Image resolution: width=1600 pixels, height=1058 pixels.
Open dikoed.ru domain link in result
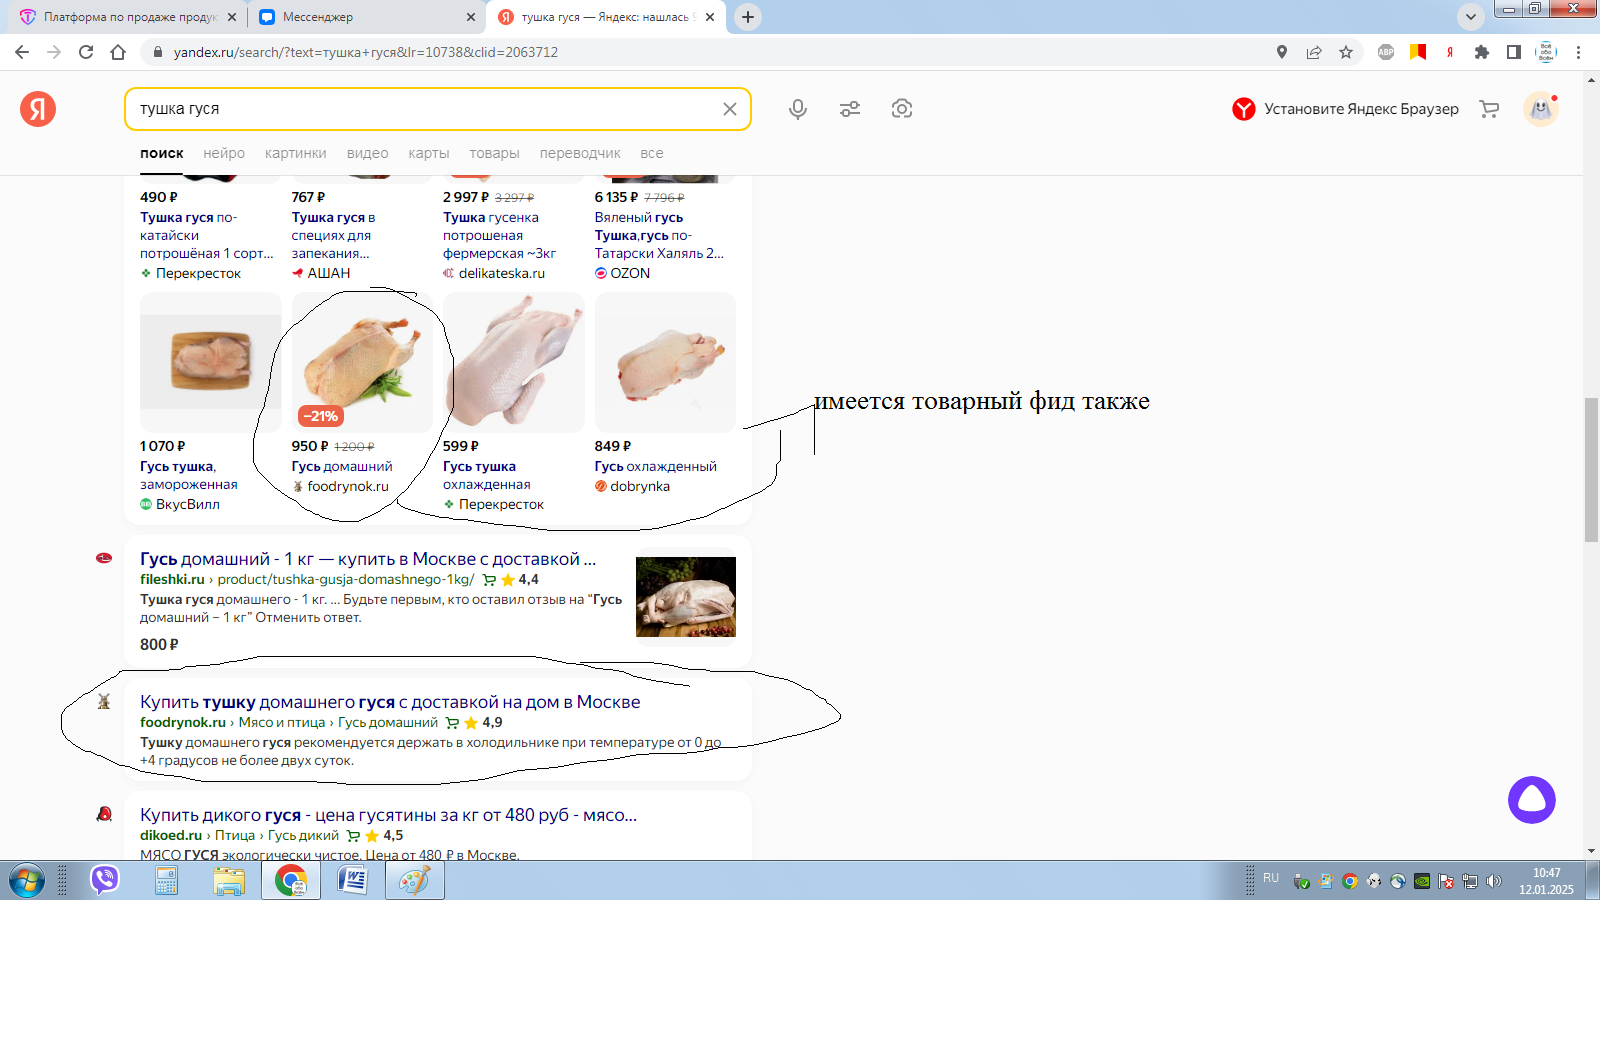click(171, 835)
